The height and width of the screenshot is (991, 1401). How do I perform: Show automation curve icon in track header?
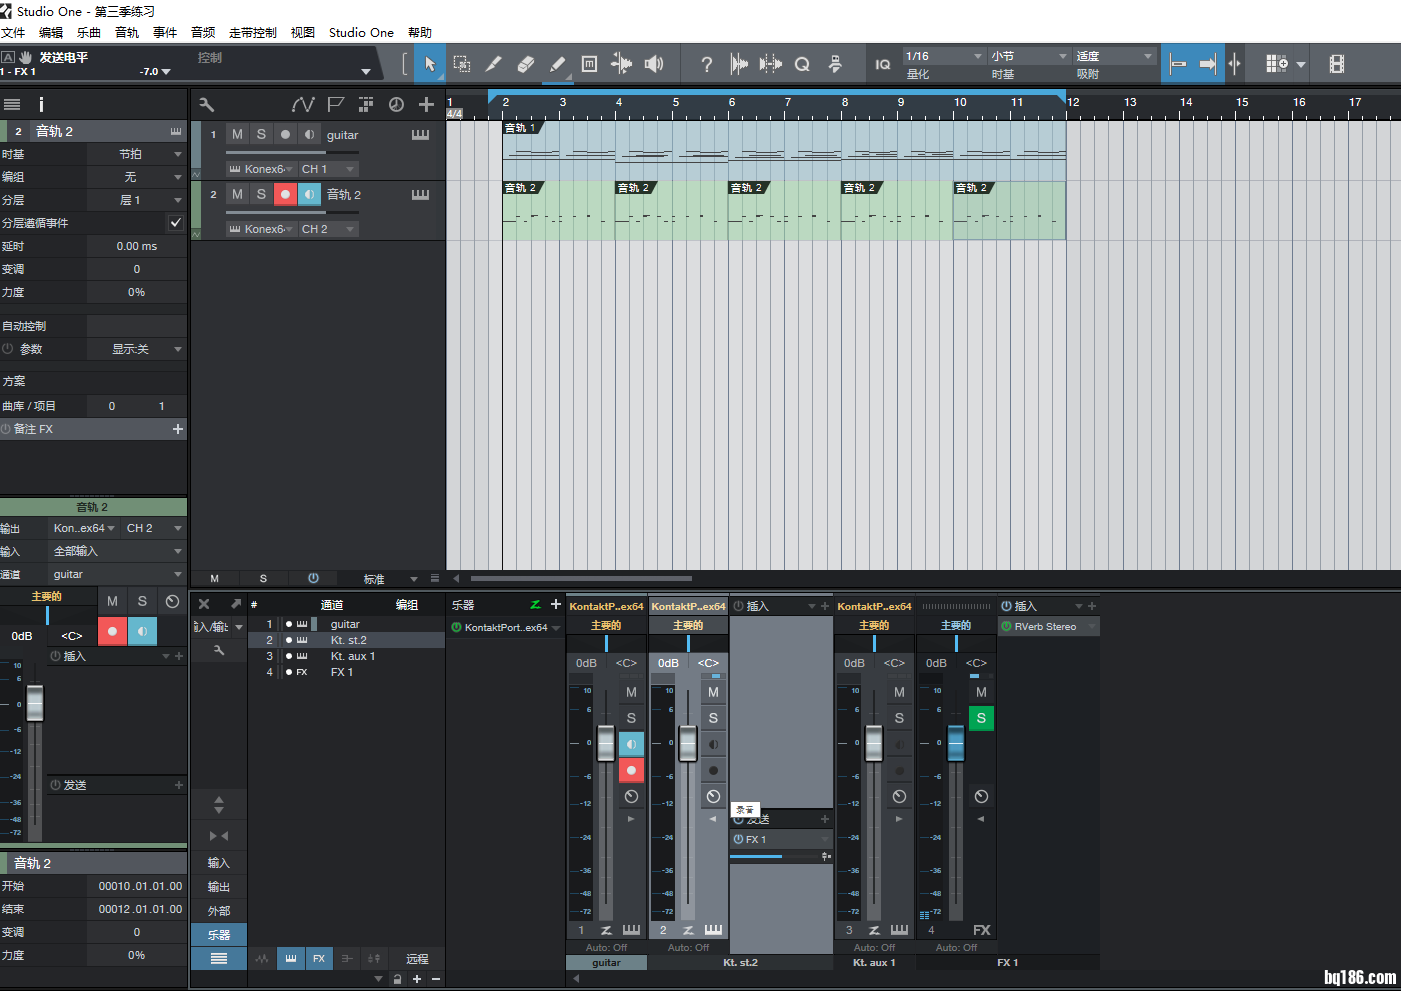[x=303, y=104]
